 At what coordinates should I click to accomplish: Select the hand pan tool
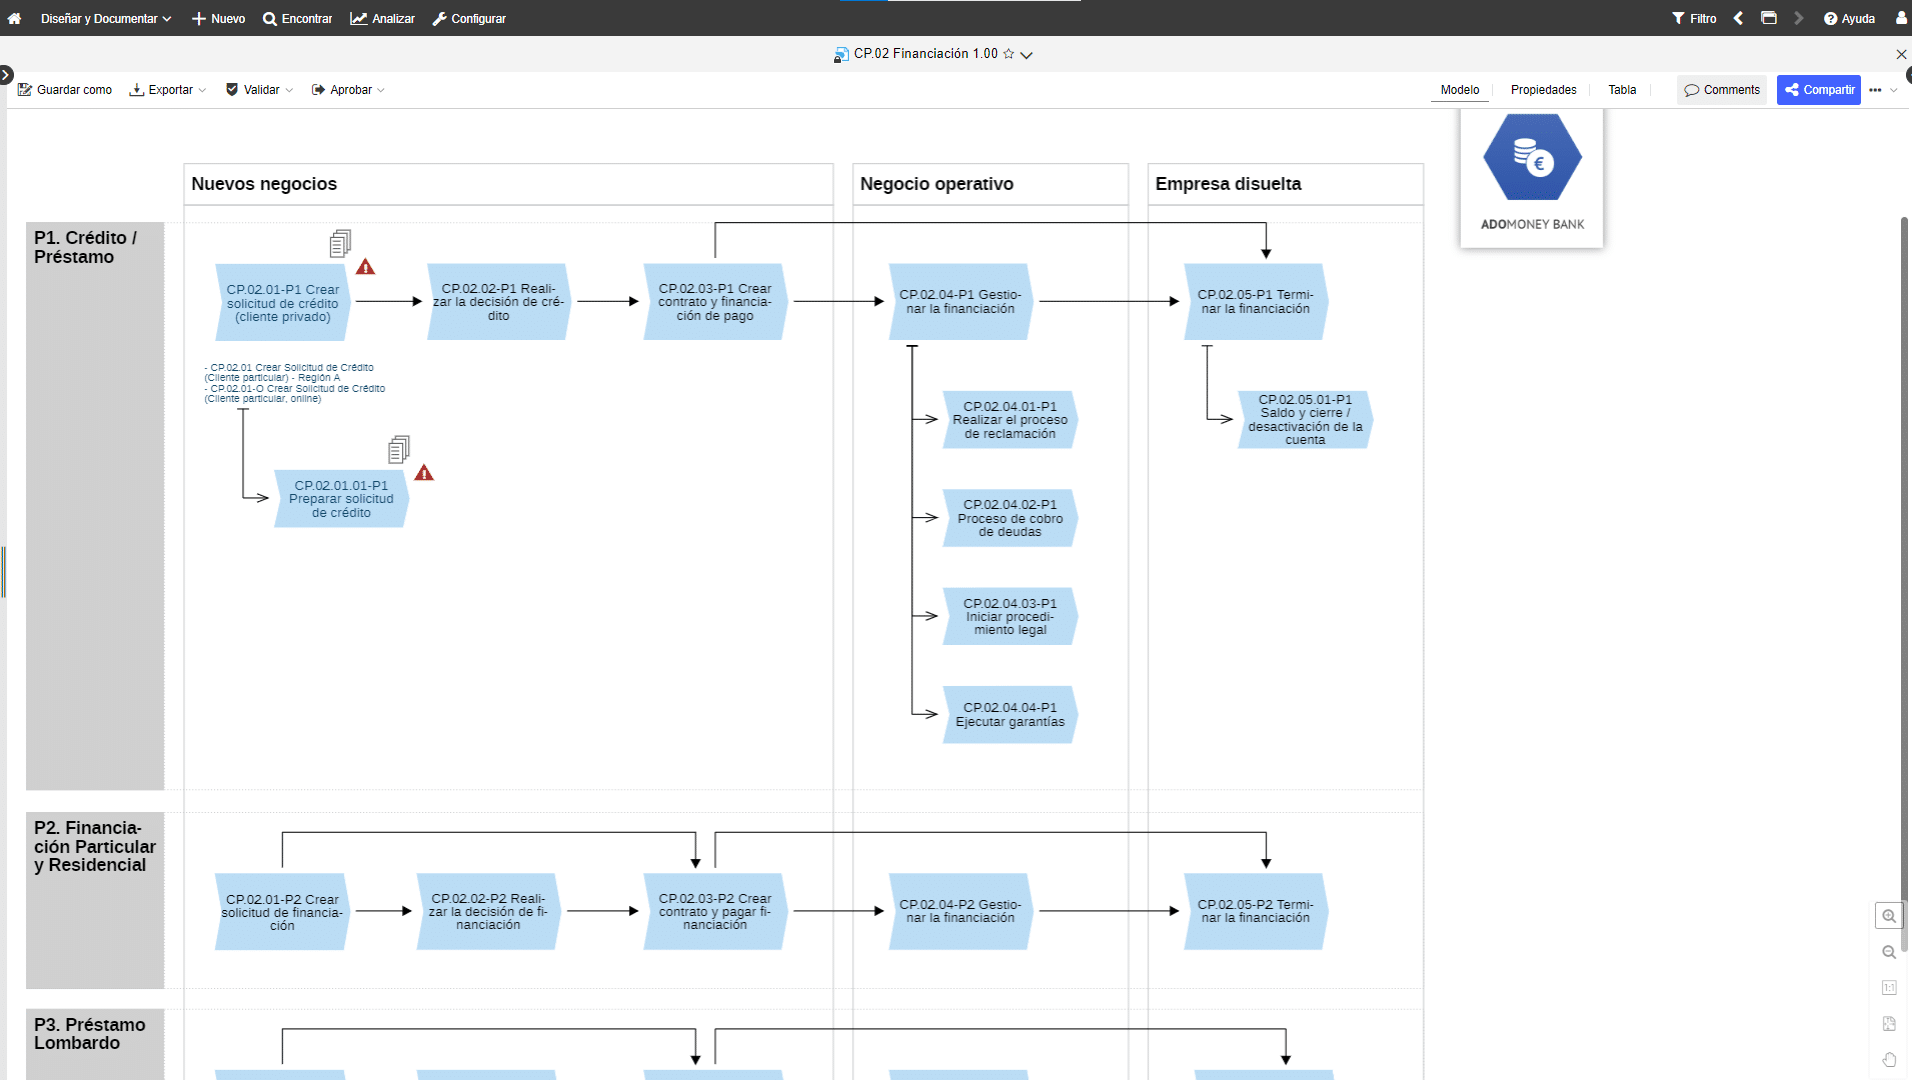pos(1889,1060)
